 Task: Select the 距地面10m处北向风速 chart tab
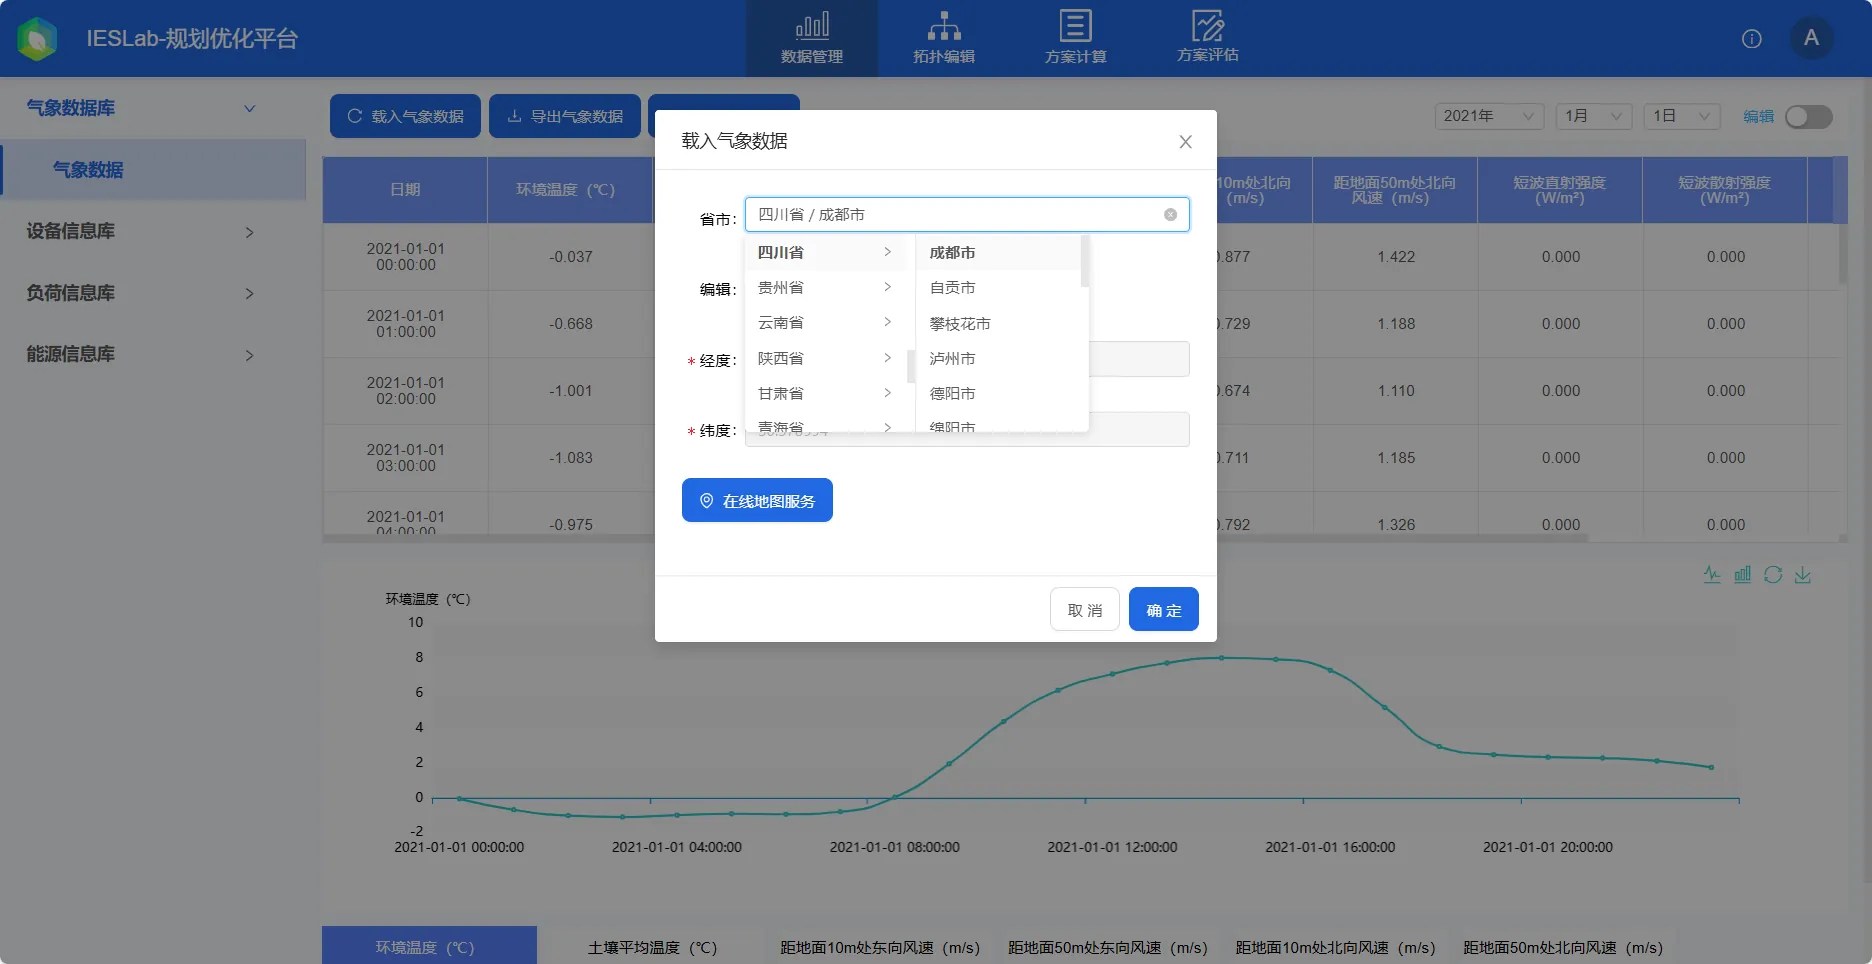1335,947
